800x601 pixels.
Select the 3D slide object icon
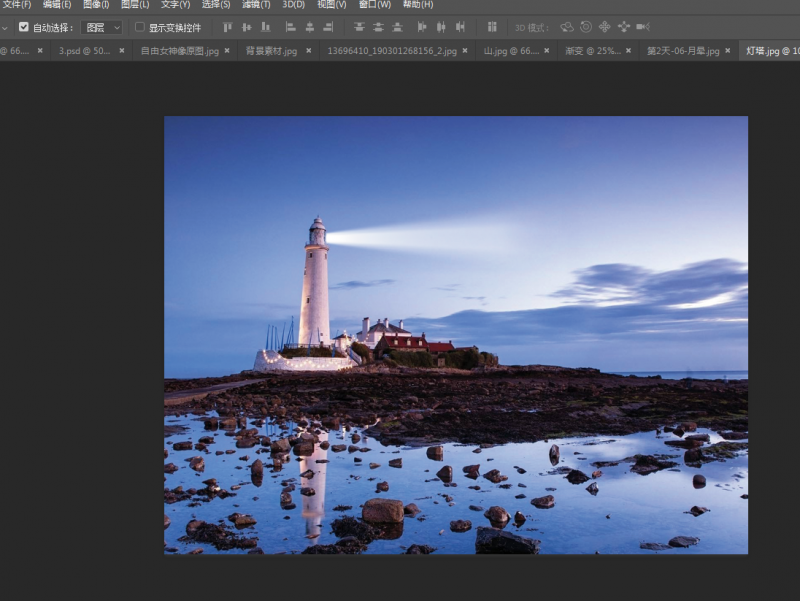[624, 27]
